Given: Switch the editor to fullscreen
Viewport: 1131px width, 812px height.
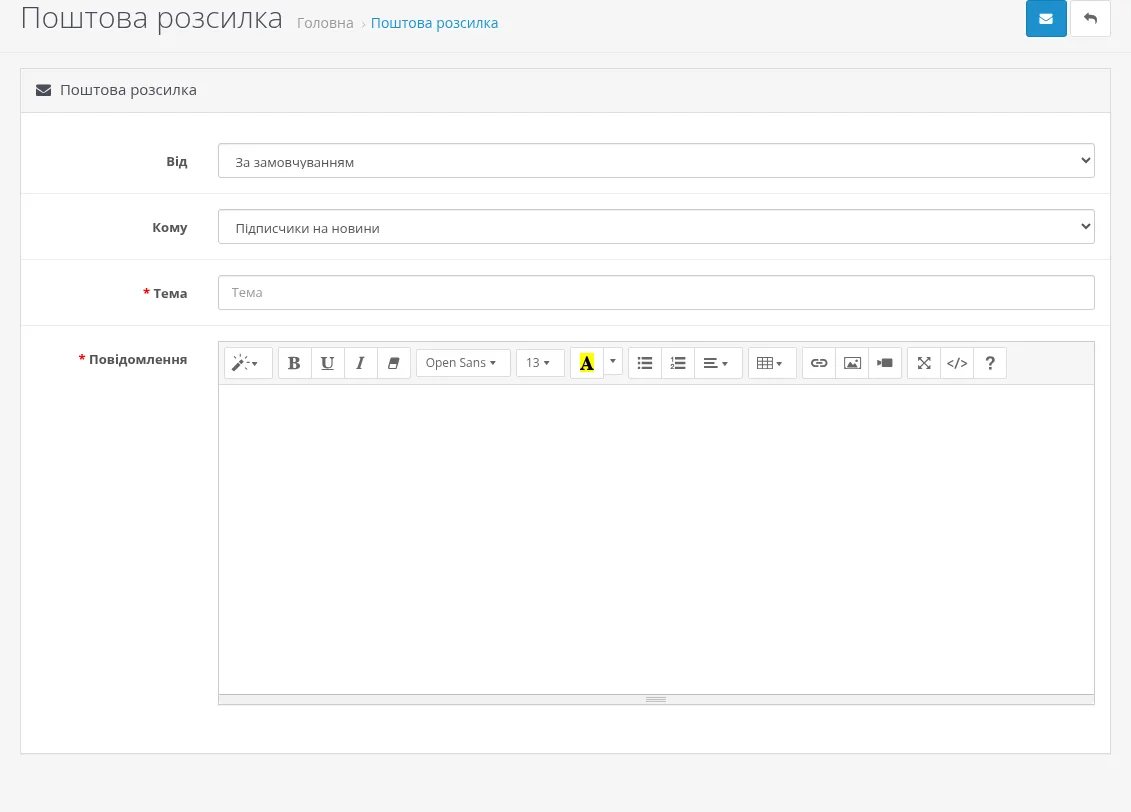Looking at the screenshot, I should click(924, 363).
